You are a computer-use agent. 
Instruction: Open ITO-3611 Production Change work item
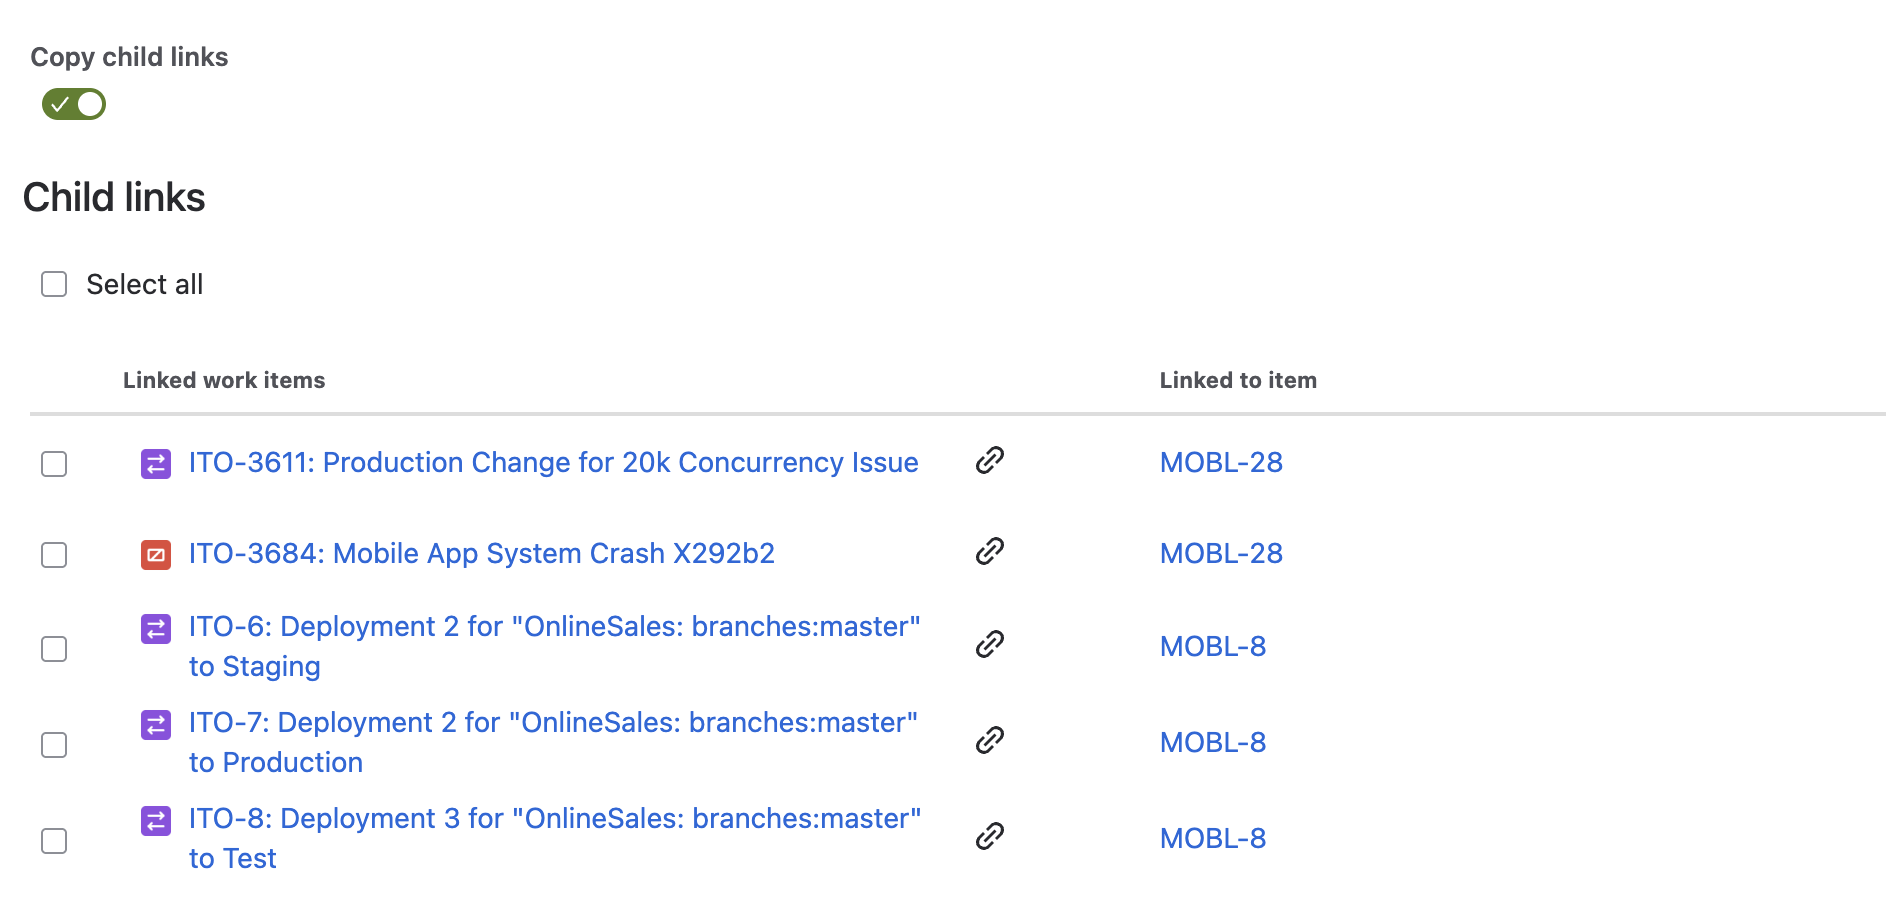553,463
